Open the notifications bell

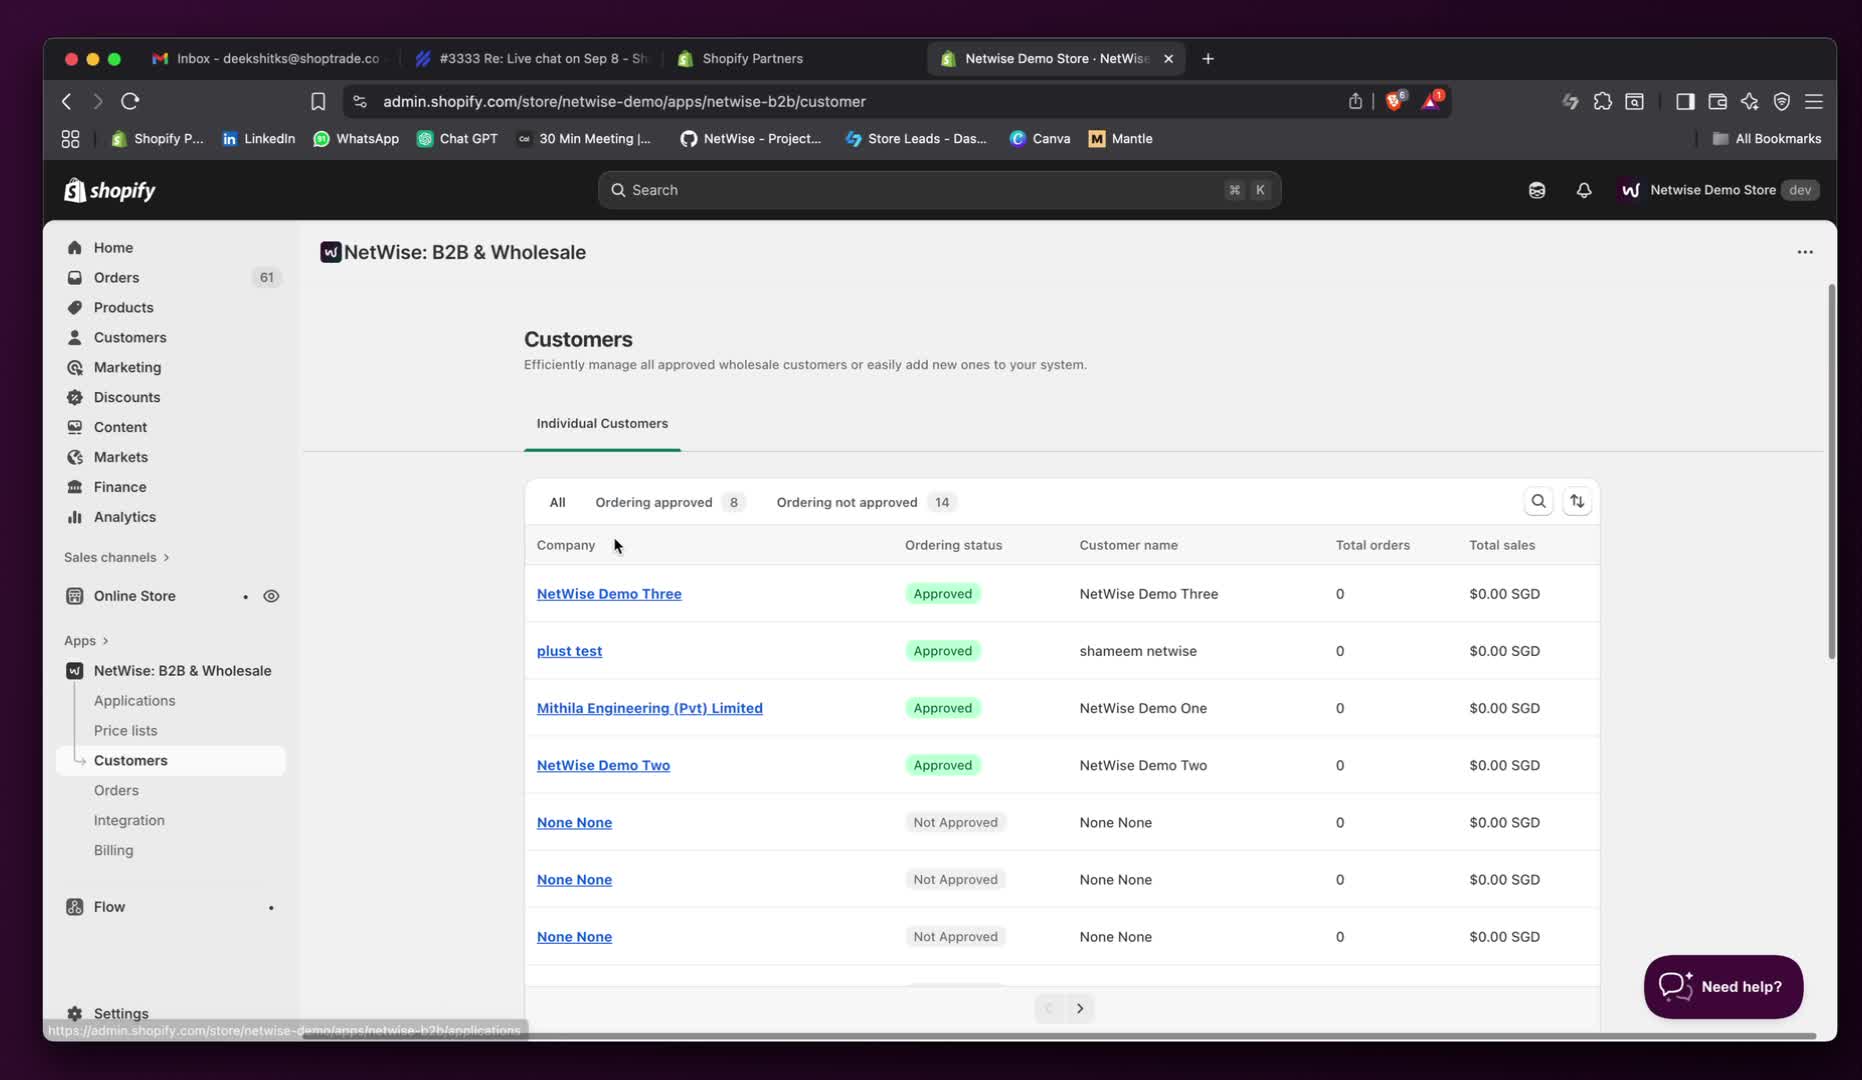pos(1584,190)
